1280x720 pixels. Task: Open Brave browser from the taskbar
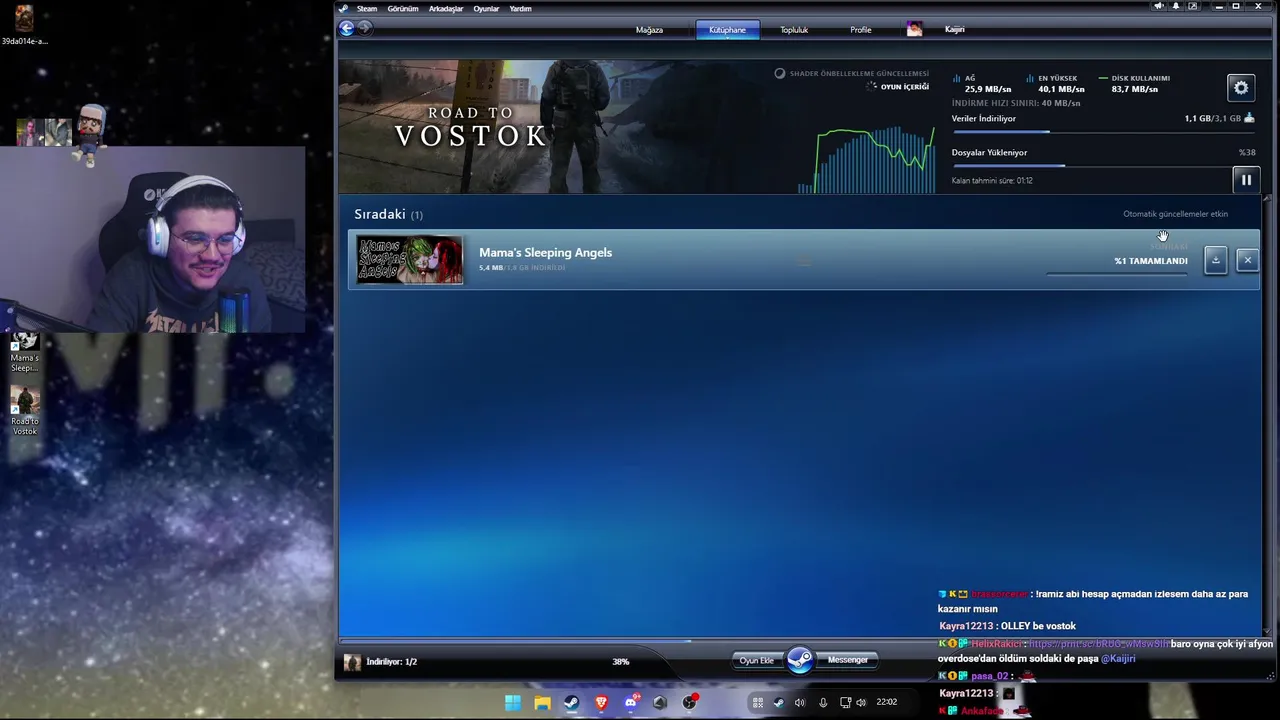(601, 702)
